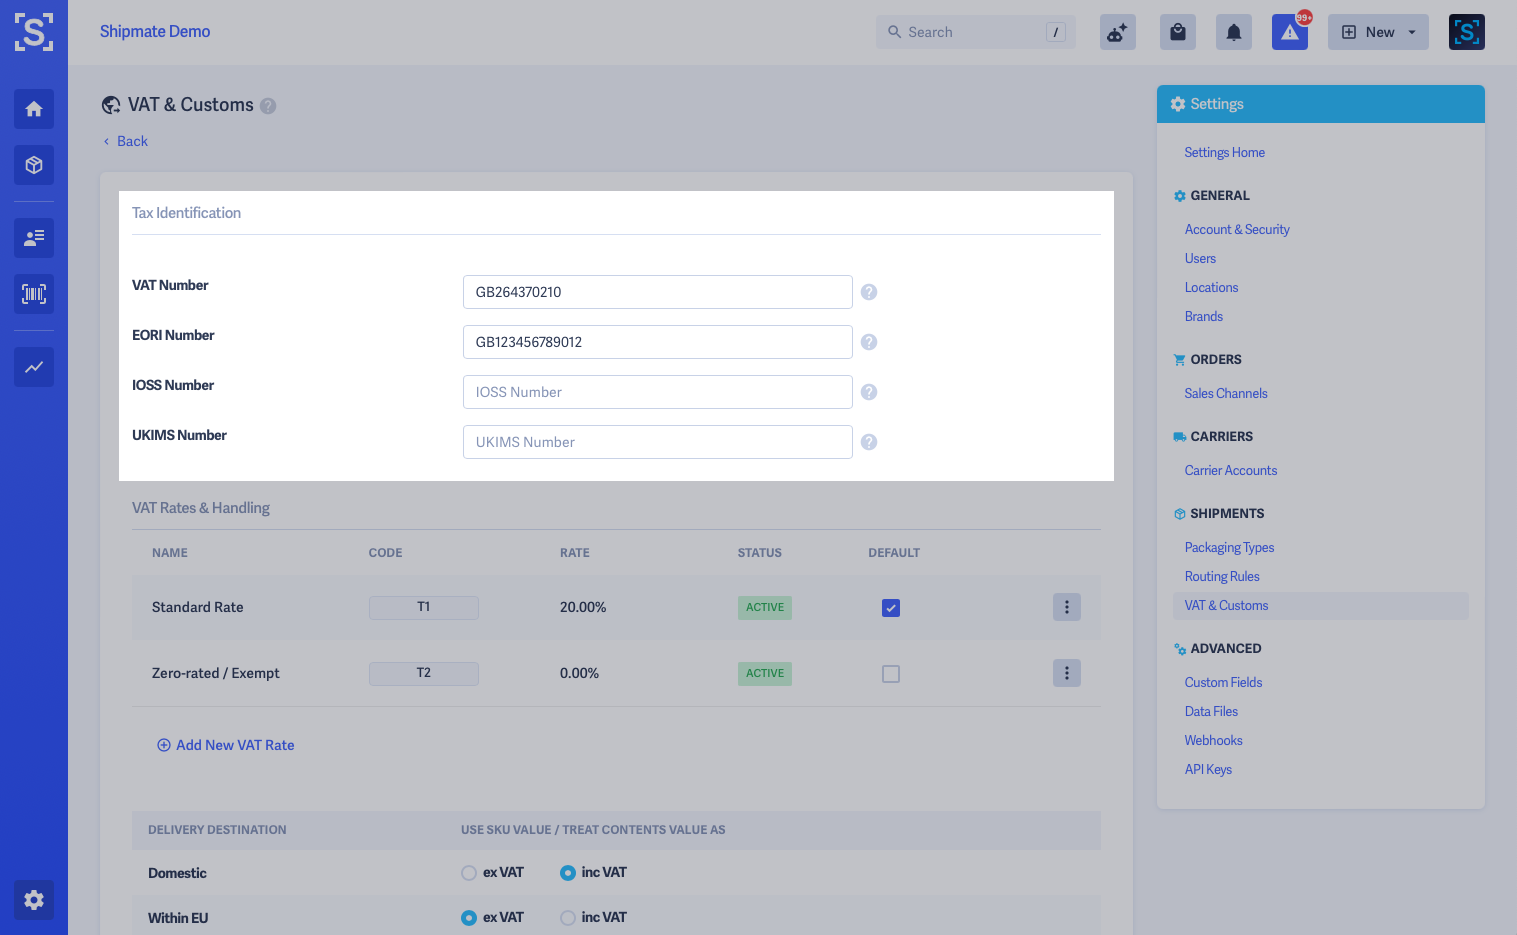1517x935 pixels.
Task: Expand the New dropdown button
Action: (x=1378, y=32)
